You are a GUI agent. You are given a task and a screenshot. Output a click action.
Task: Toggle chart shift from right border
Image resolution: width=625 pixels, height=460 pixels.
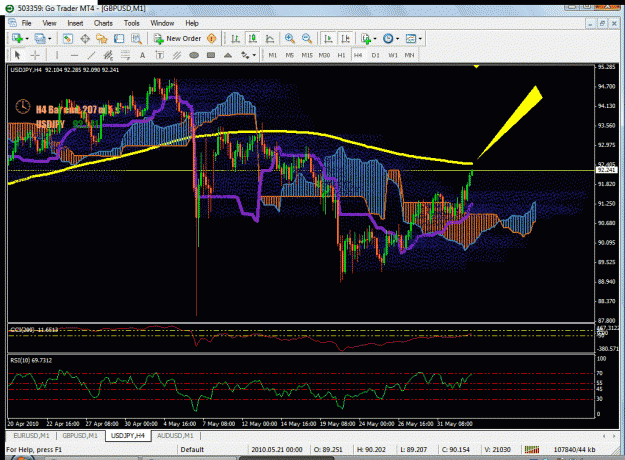pos(346,39)
